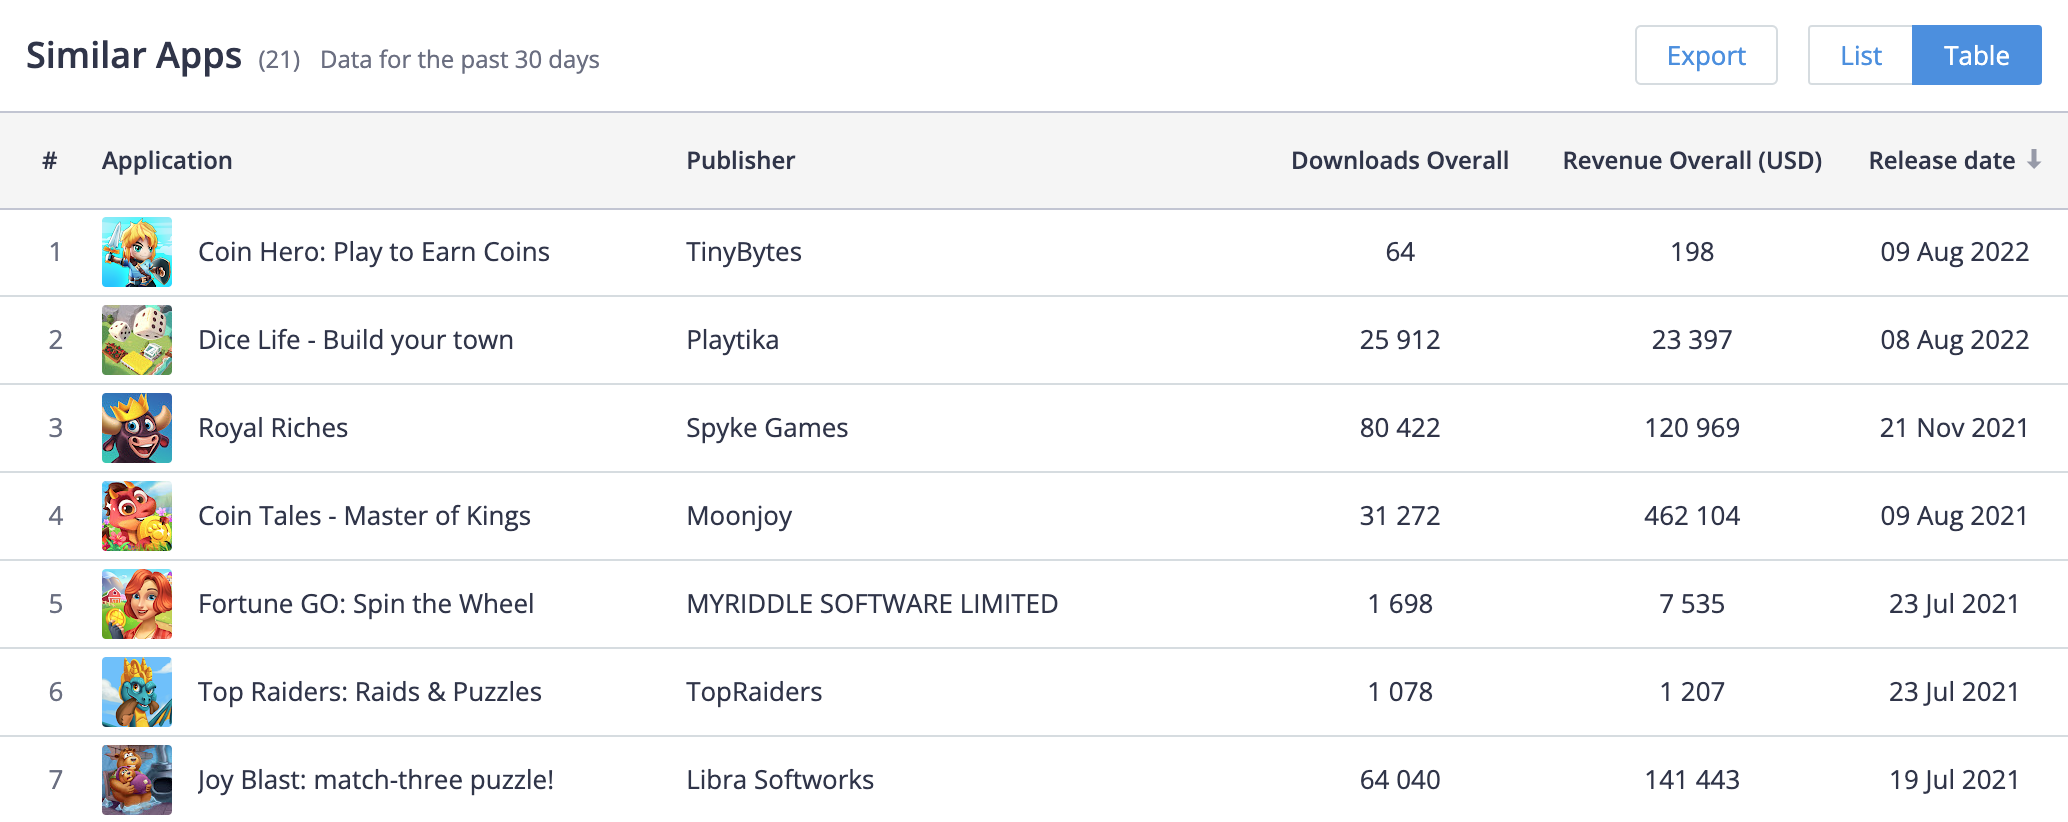The height and width of the screenshot is (822, 2068).
Task: Open Royal Riches bull icon
Action: pos(137,428)
